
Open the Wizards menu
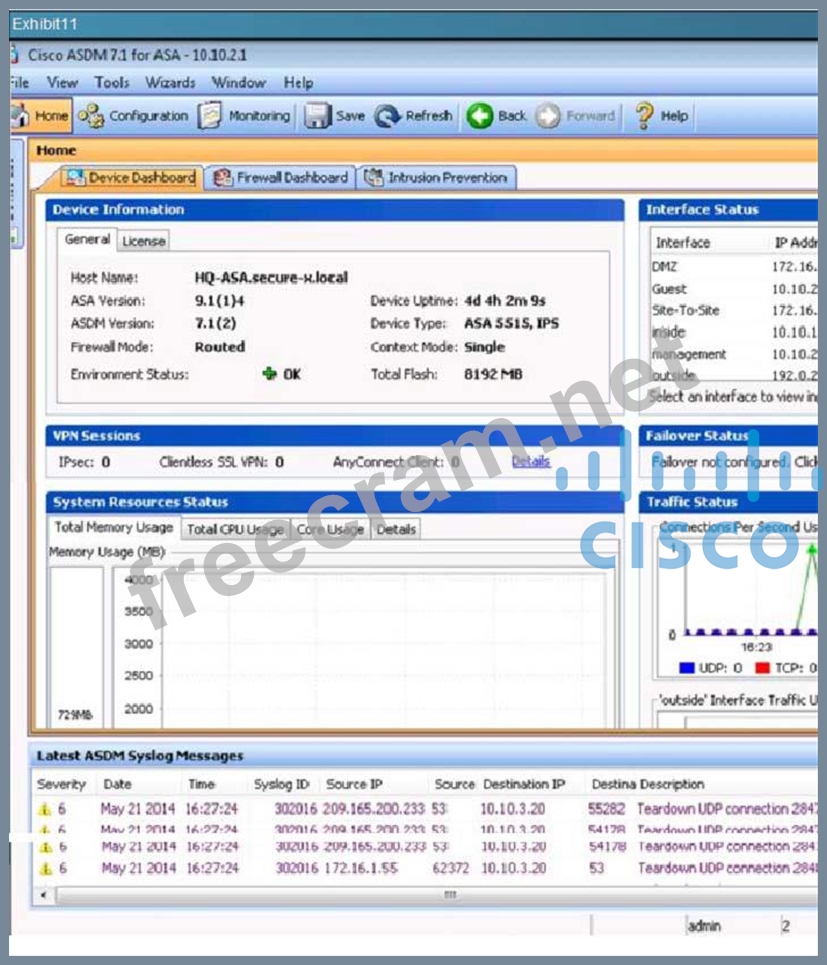tap(170, 83)
